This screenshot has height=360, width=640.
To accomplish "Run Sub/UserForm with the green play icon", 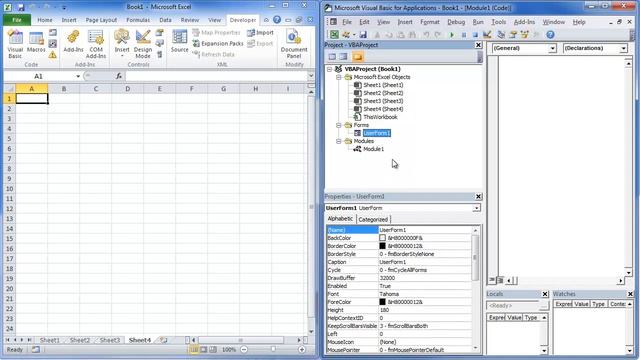I will (x=451, y=35).
